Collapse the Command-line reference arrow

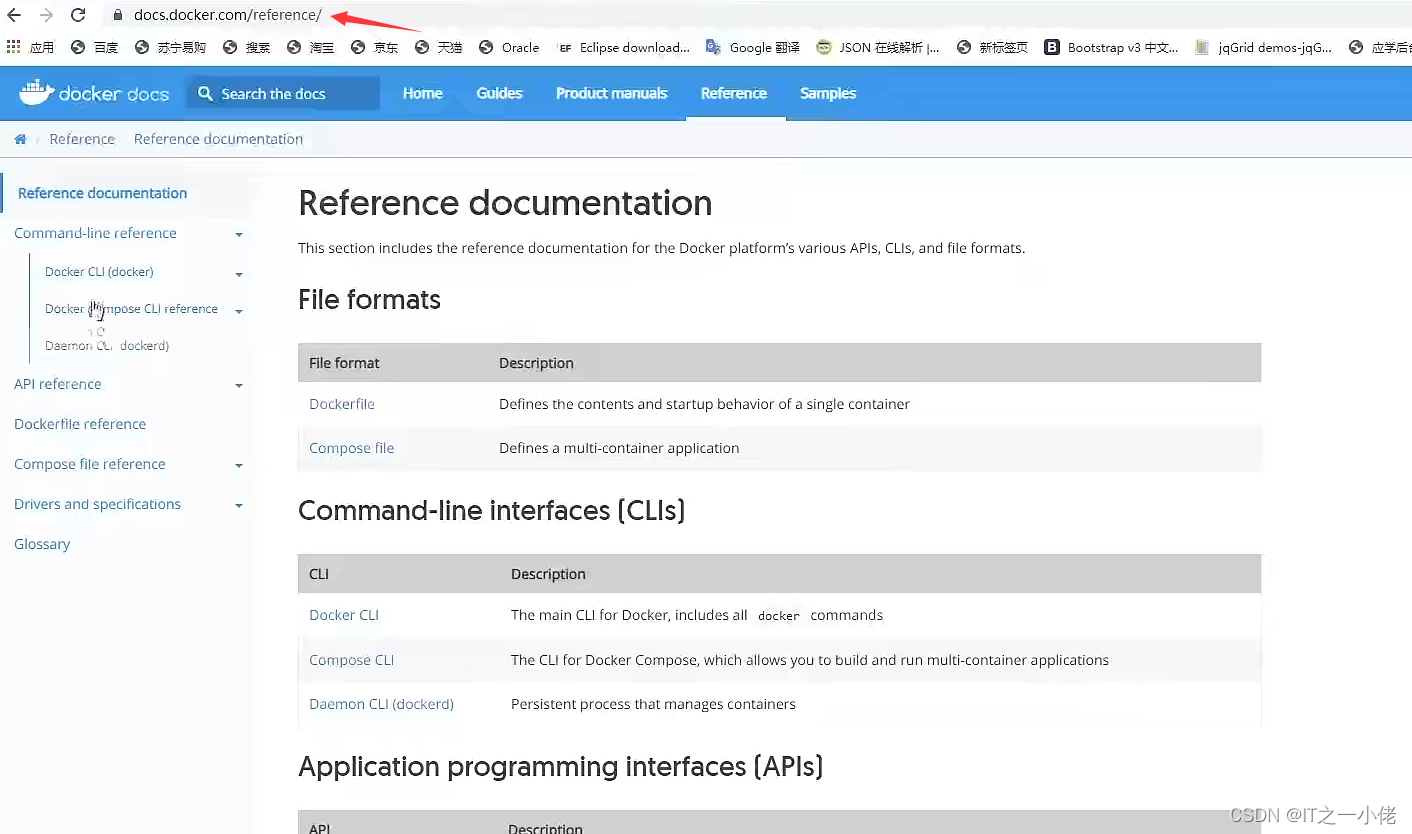pyautogui.click(x=239, y=235)
